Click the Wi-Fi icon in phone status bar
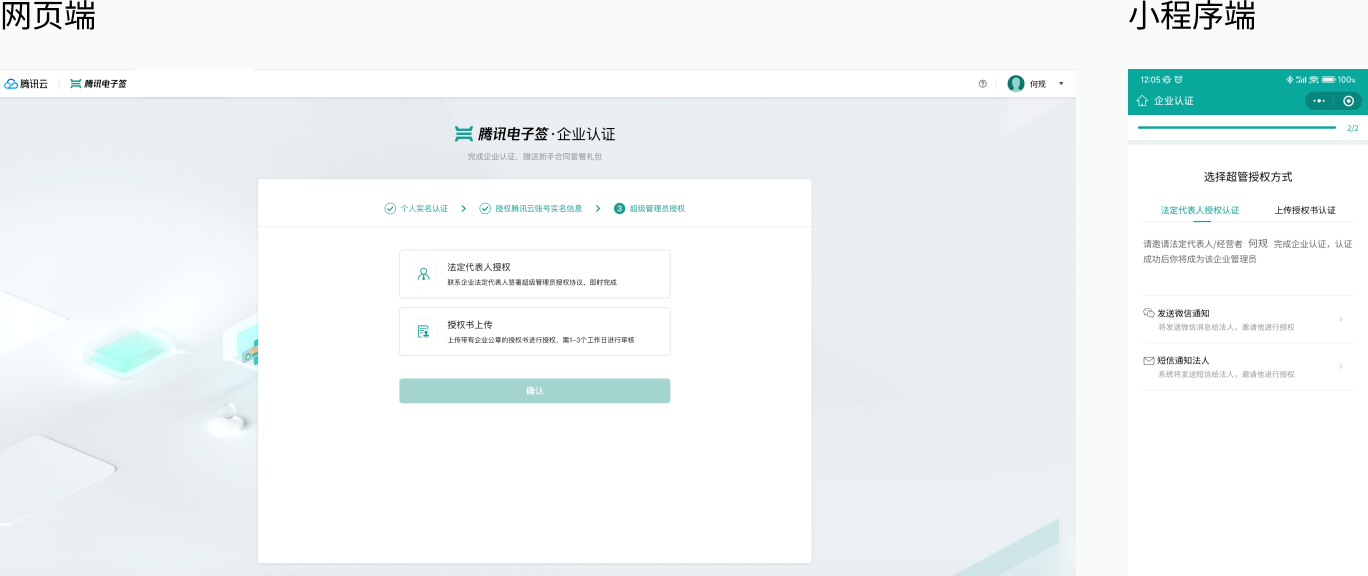1368x576 pixels. [x=1314, y=79]
